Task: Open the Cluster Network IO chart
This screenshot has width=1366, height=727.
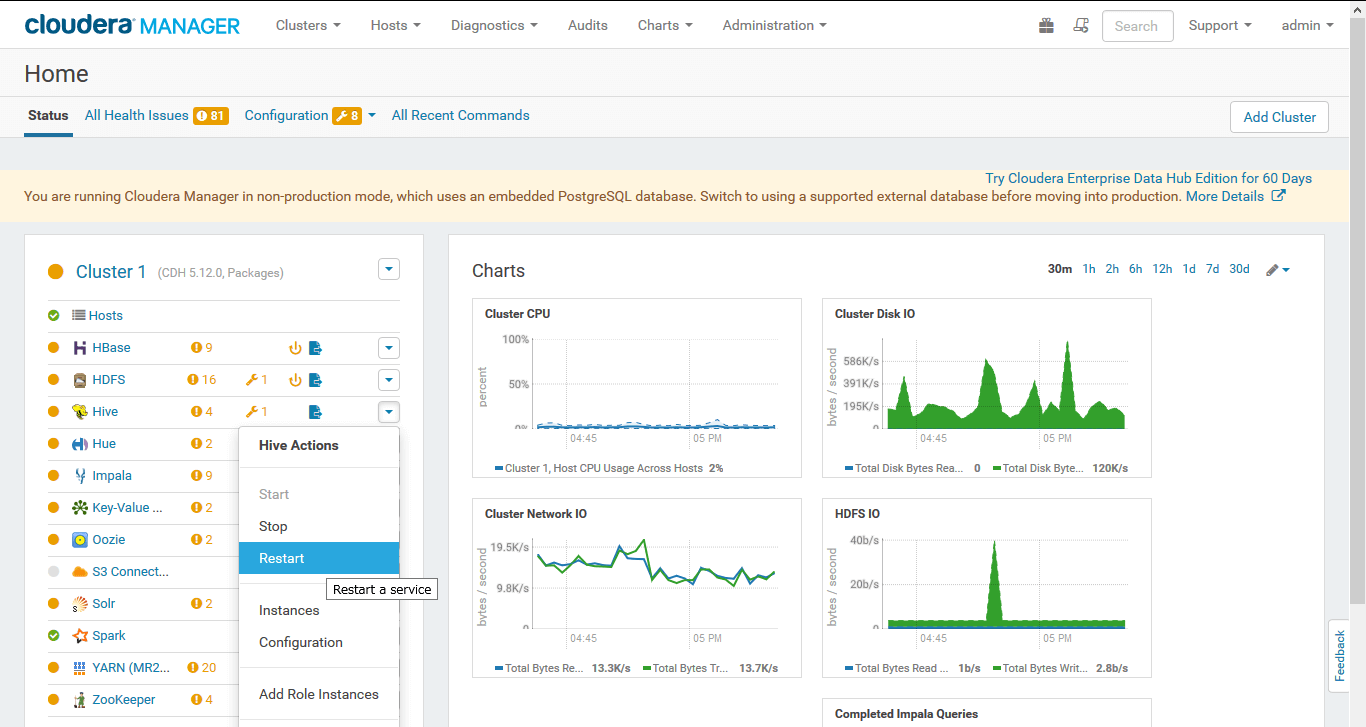Action: coord(637,588)
